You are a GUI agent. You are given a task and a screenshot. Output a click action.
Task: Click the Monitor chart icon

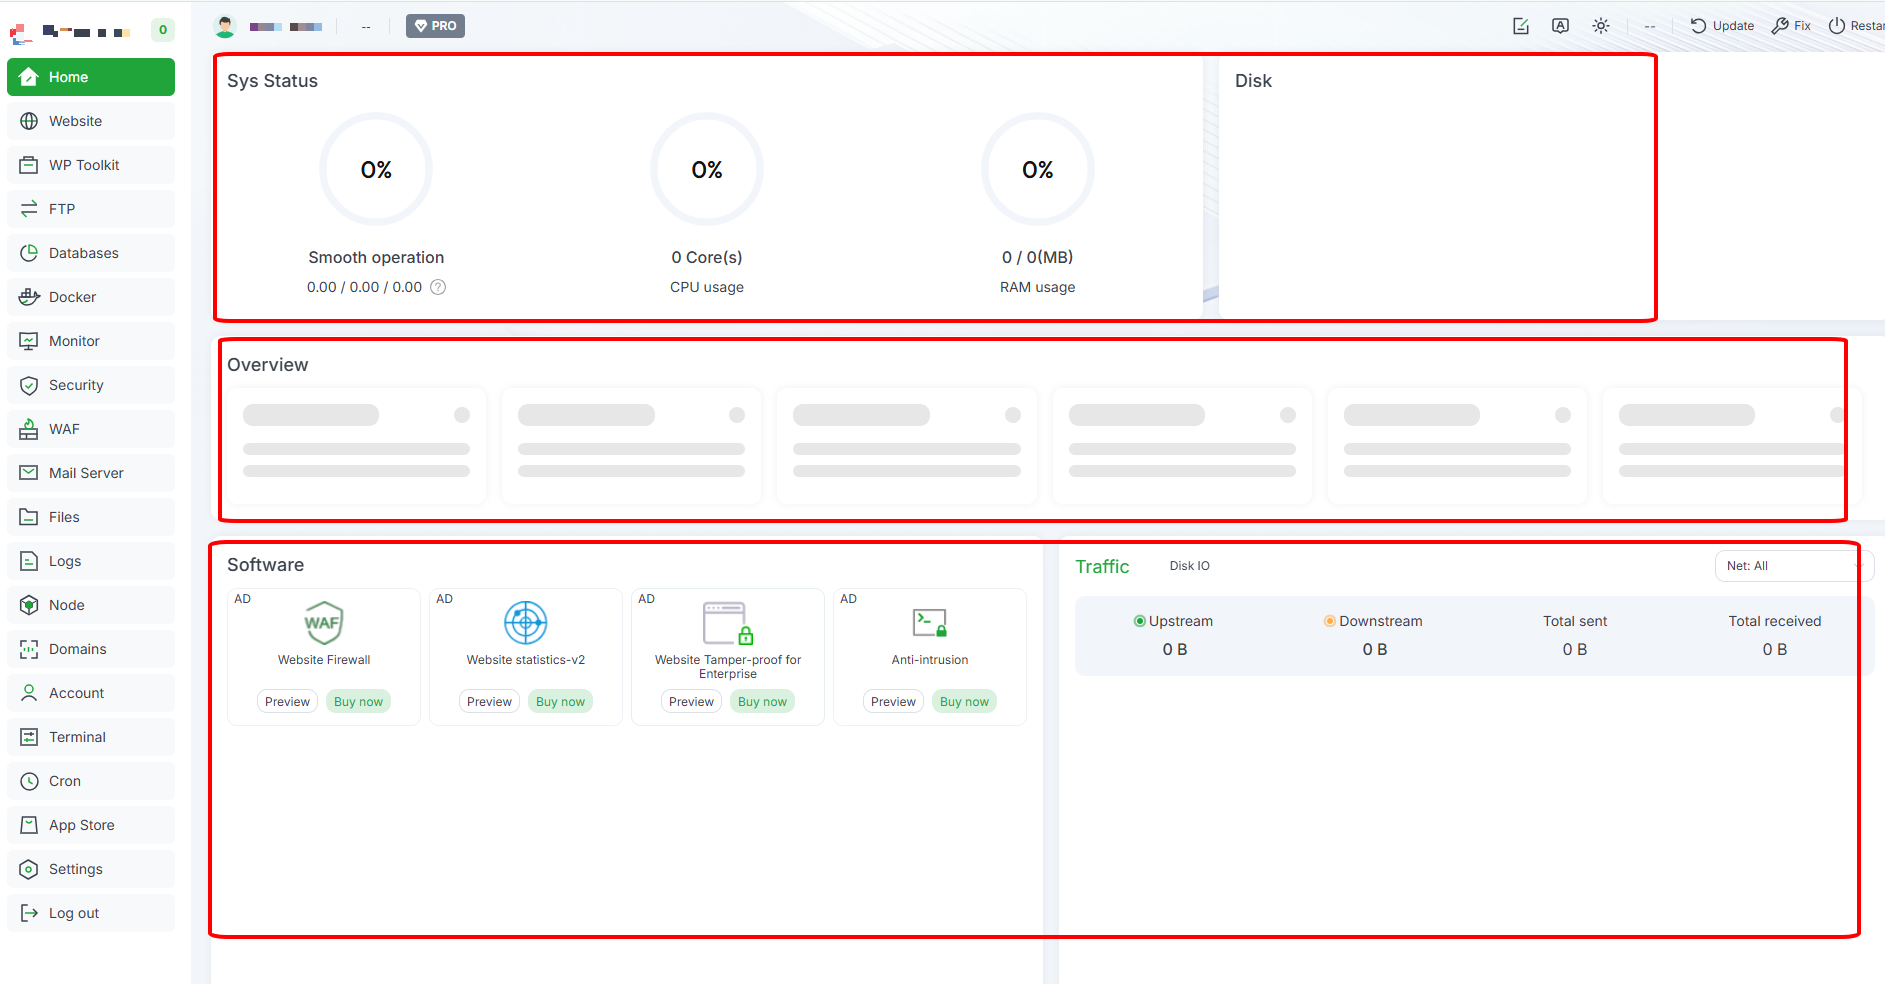(29, 341)
